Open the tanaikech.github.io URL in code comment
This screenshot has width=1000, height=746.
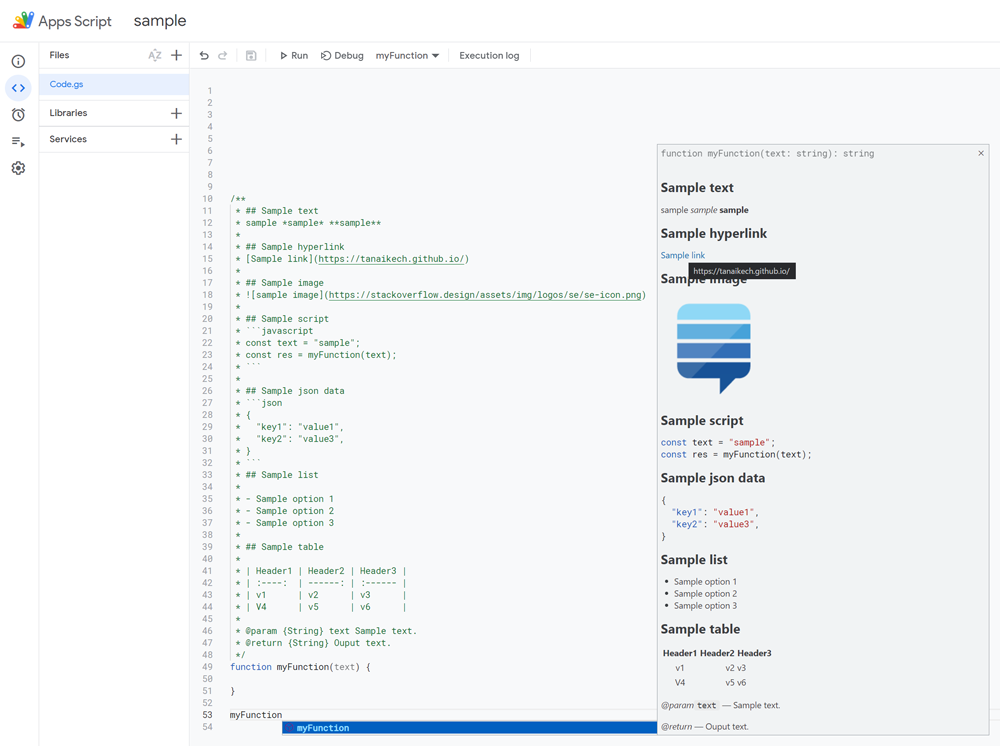click(391, 259)
